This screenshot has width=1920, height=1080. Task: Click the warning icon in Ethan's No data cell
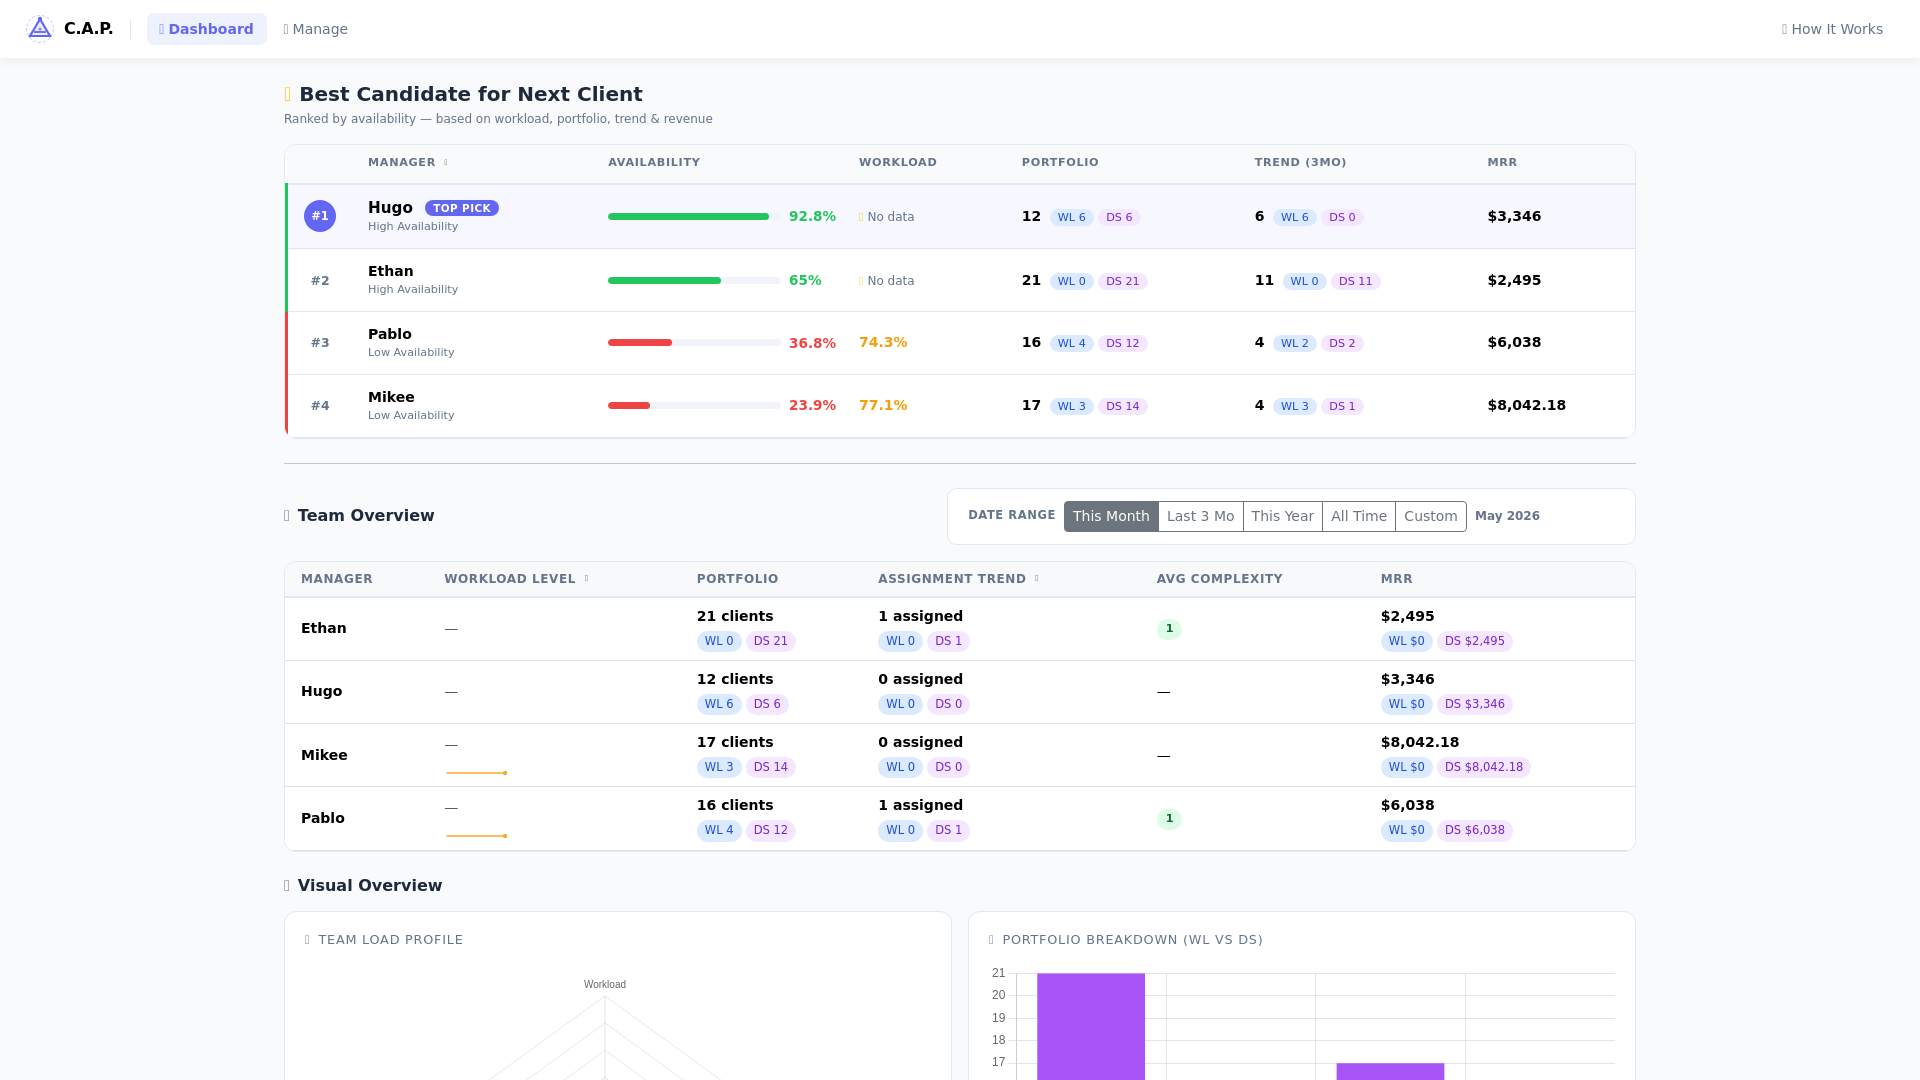click(x=861, y=281)
